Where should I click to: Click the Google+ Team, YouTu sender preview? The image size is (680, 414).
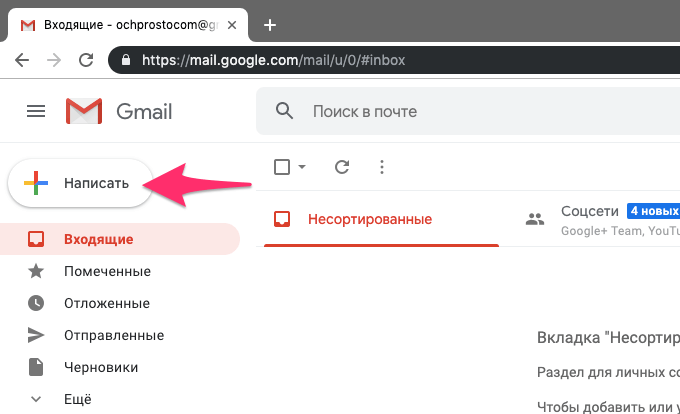(x=620, y=231)
